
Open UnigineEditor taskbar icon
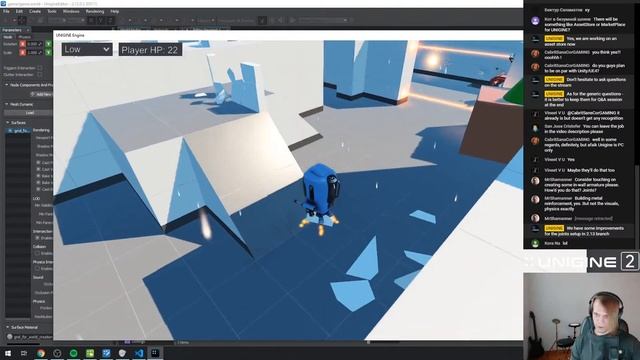tap(155, 353)
